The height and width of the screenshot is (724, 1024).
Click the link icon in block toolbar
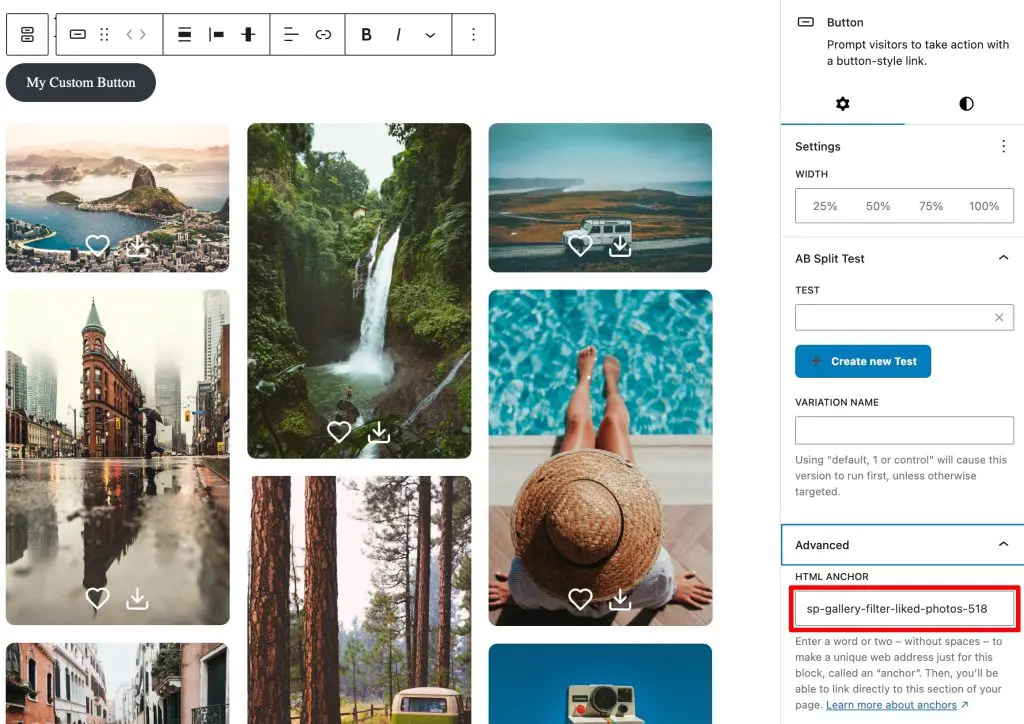tap(323, 35)
